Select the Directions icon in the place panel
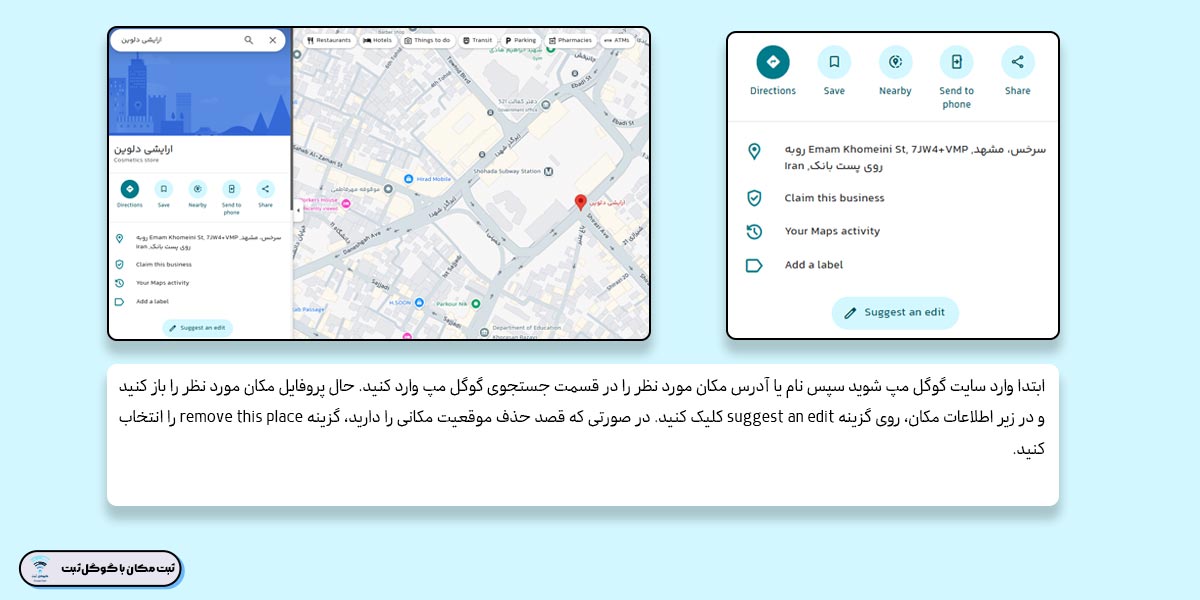Image resolution: width=1200 pixels, height=600 pixels. 772,61
